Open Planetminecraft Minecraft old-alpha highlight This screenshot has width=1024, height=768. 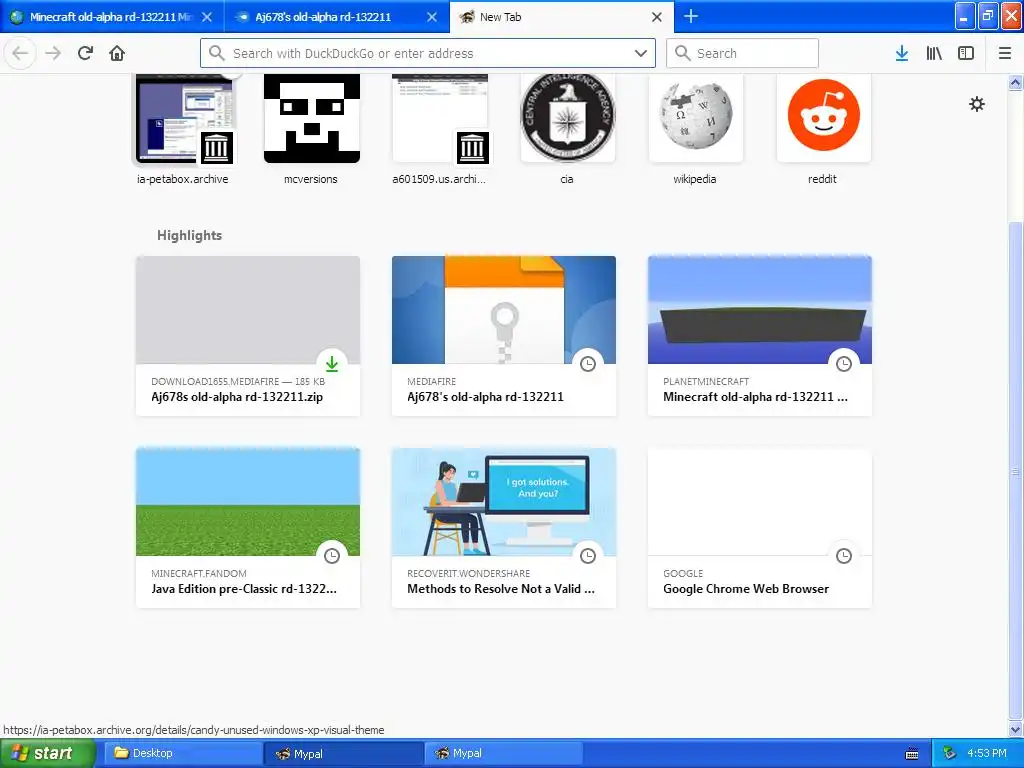tap(760, 336)
